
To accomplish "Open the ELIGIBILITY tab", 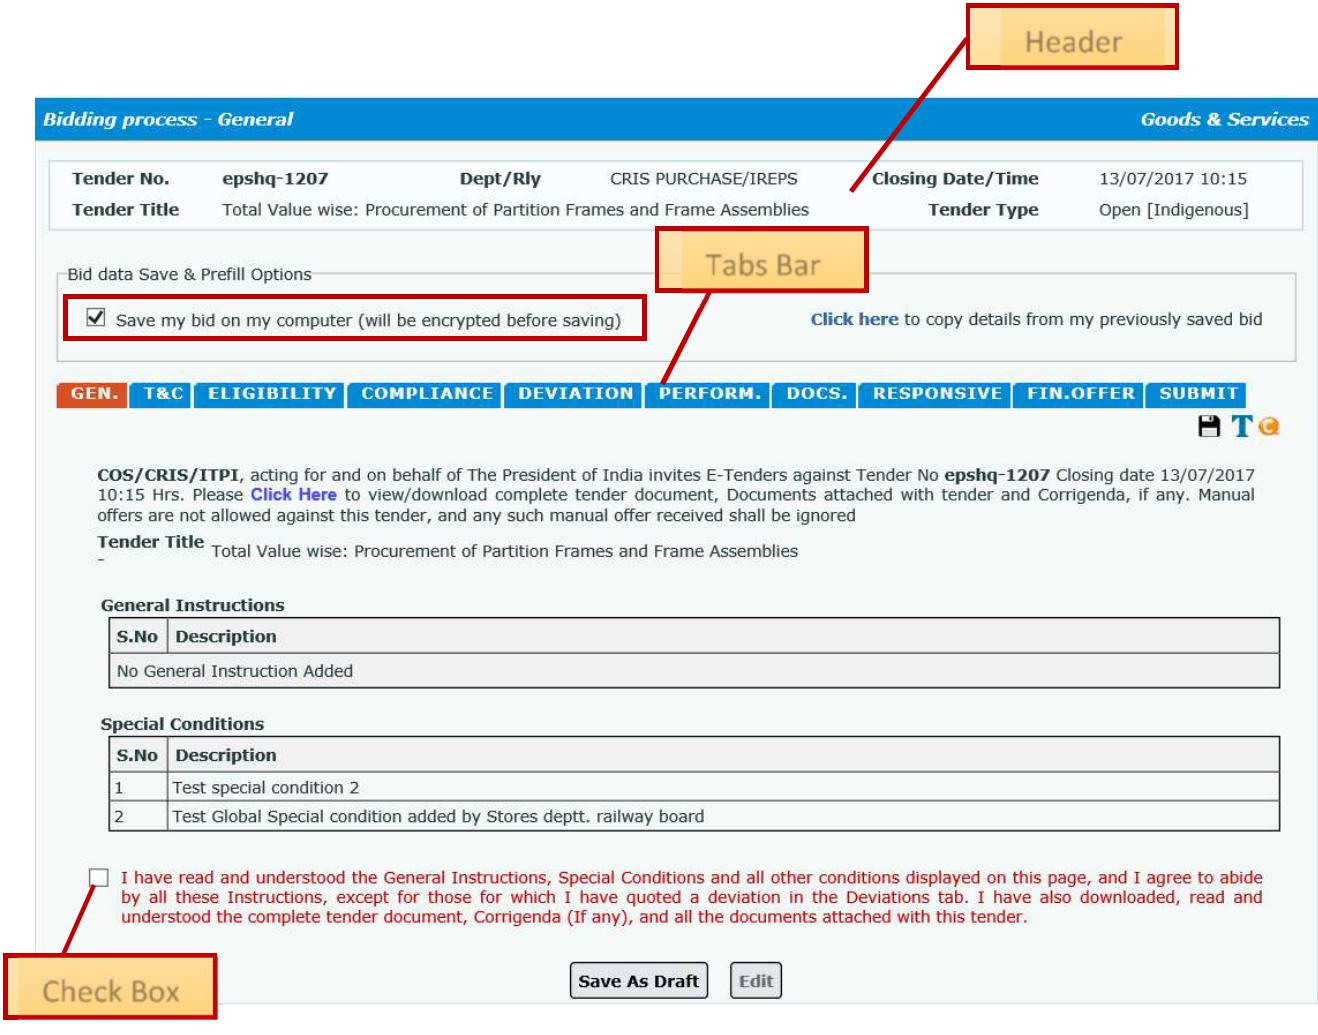I will click(x=269, y=394).
